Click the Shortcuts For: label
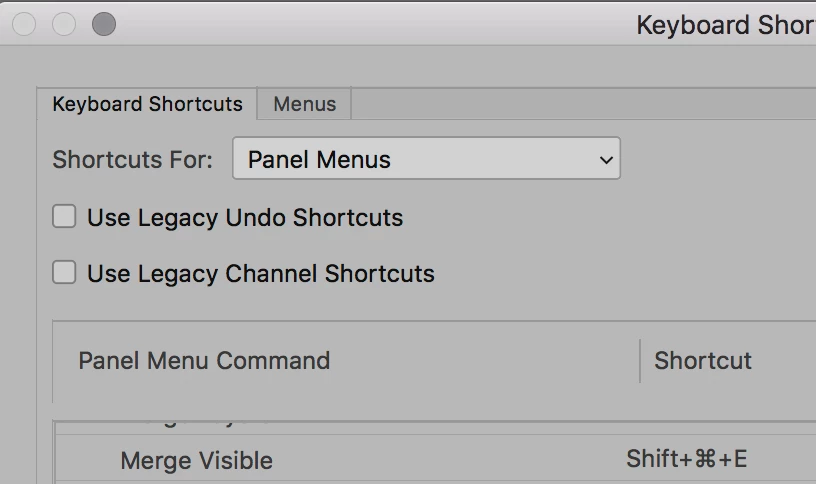This screenshot has height=484, width=816. pyautogui.click(x=132, y=160)
